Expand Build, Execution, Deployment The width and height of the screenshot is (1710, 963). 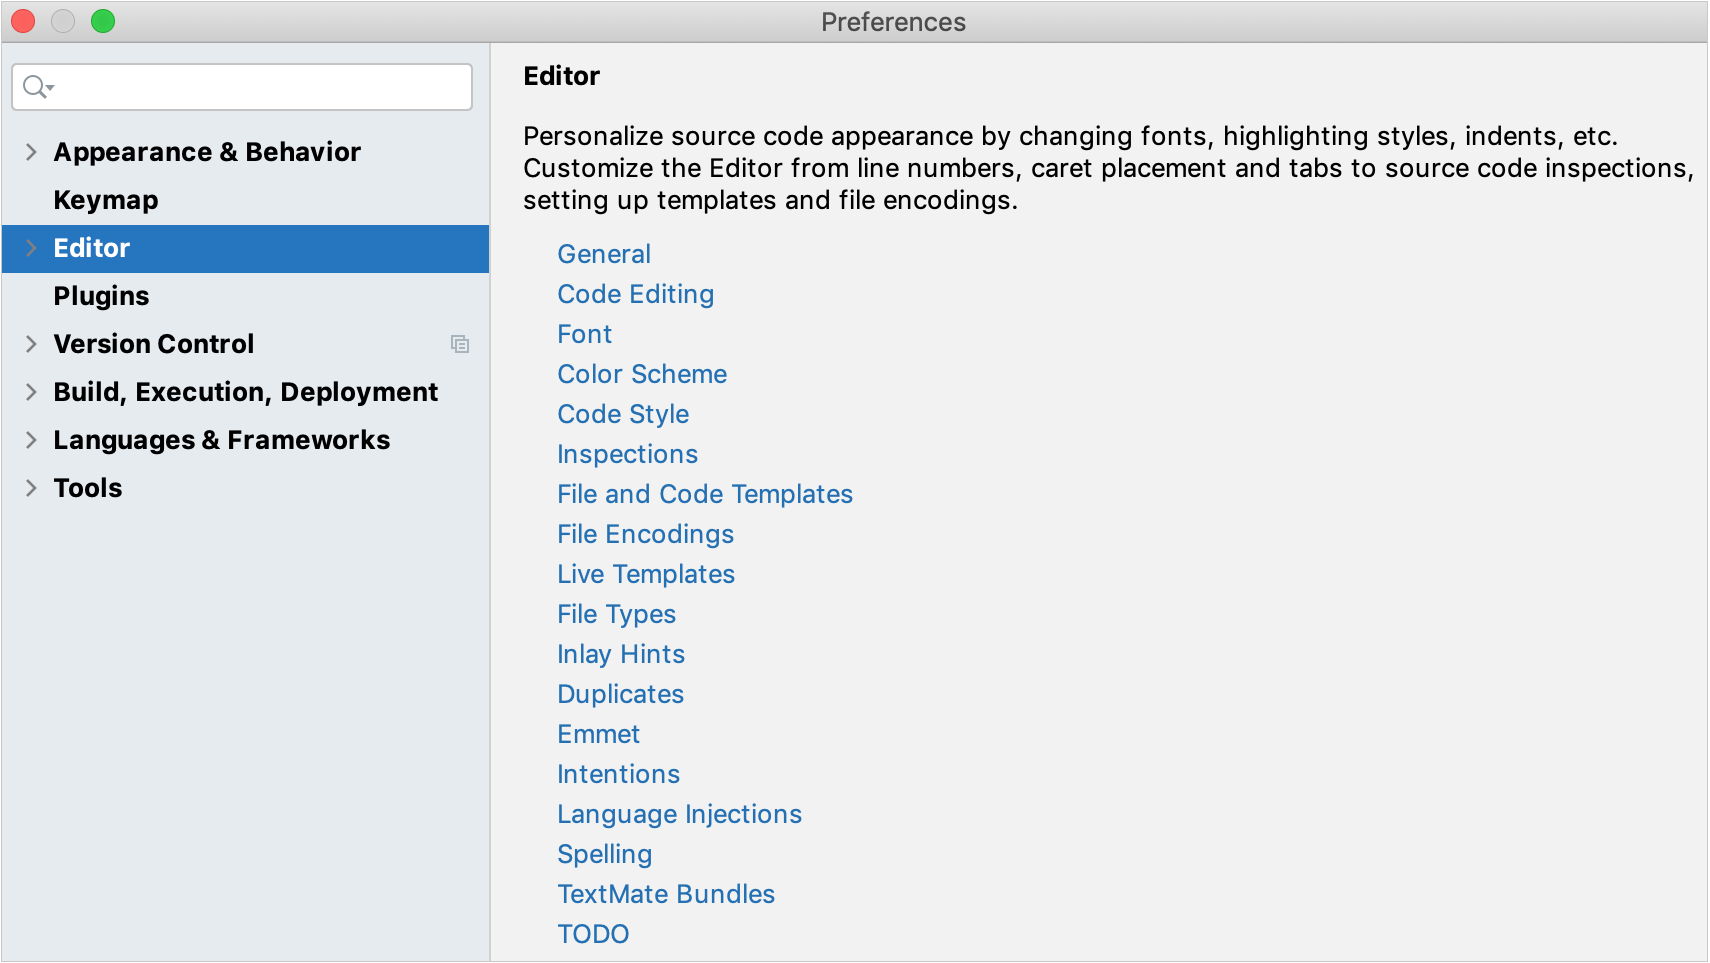pos(31,392)
